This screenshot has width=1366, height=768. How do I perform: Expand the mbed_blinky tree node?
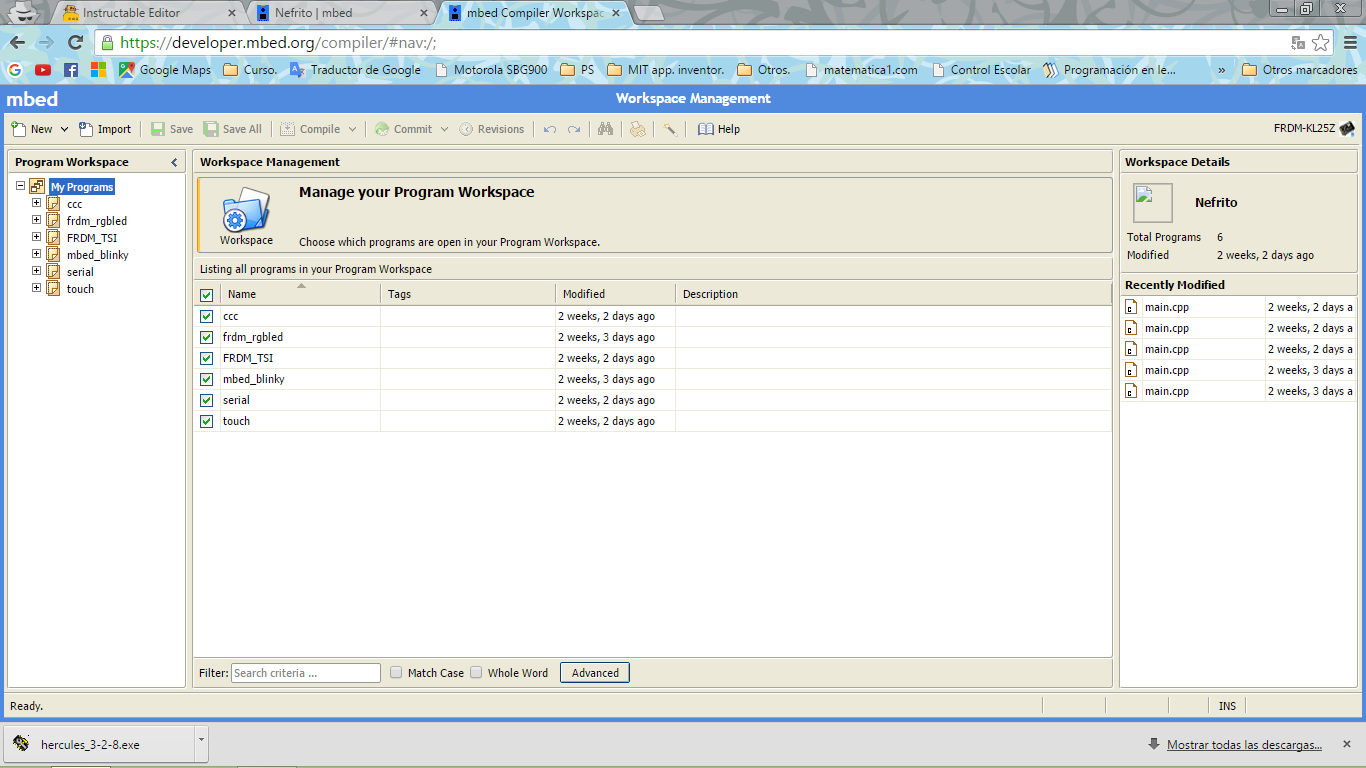(x=36, y=254)
